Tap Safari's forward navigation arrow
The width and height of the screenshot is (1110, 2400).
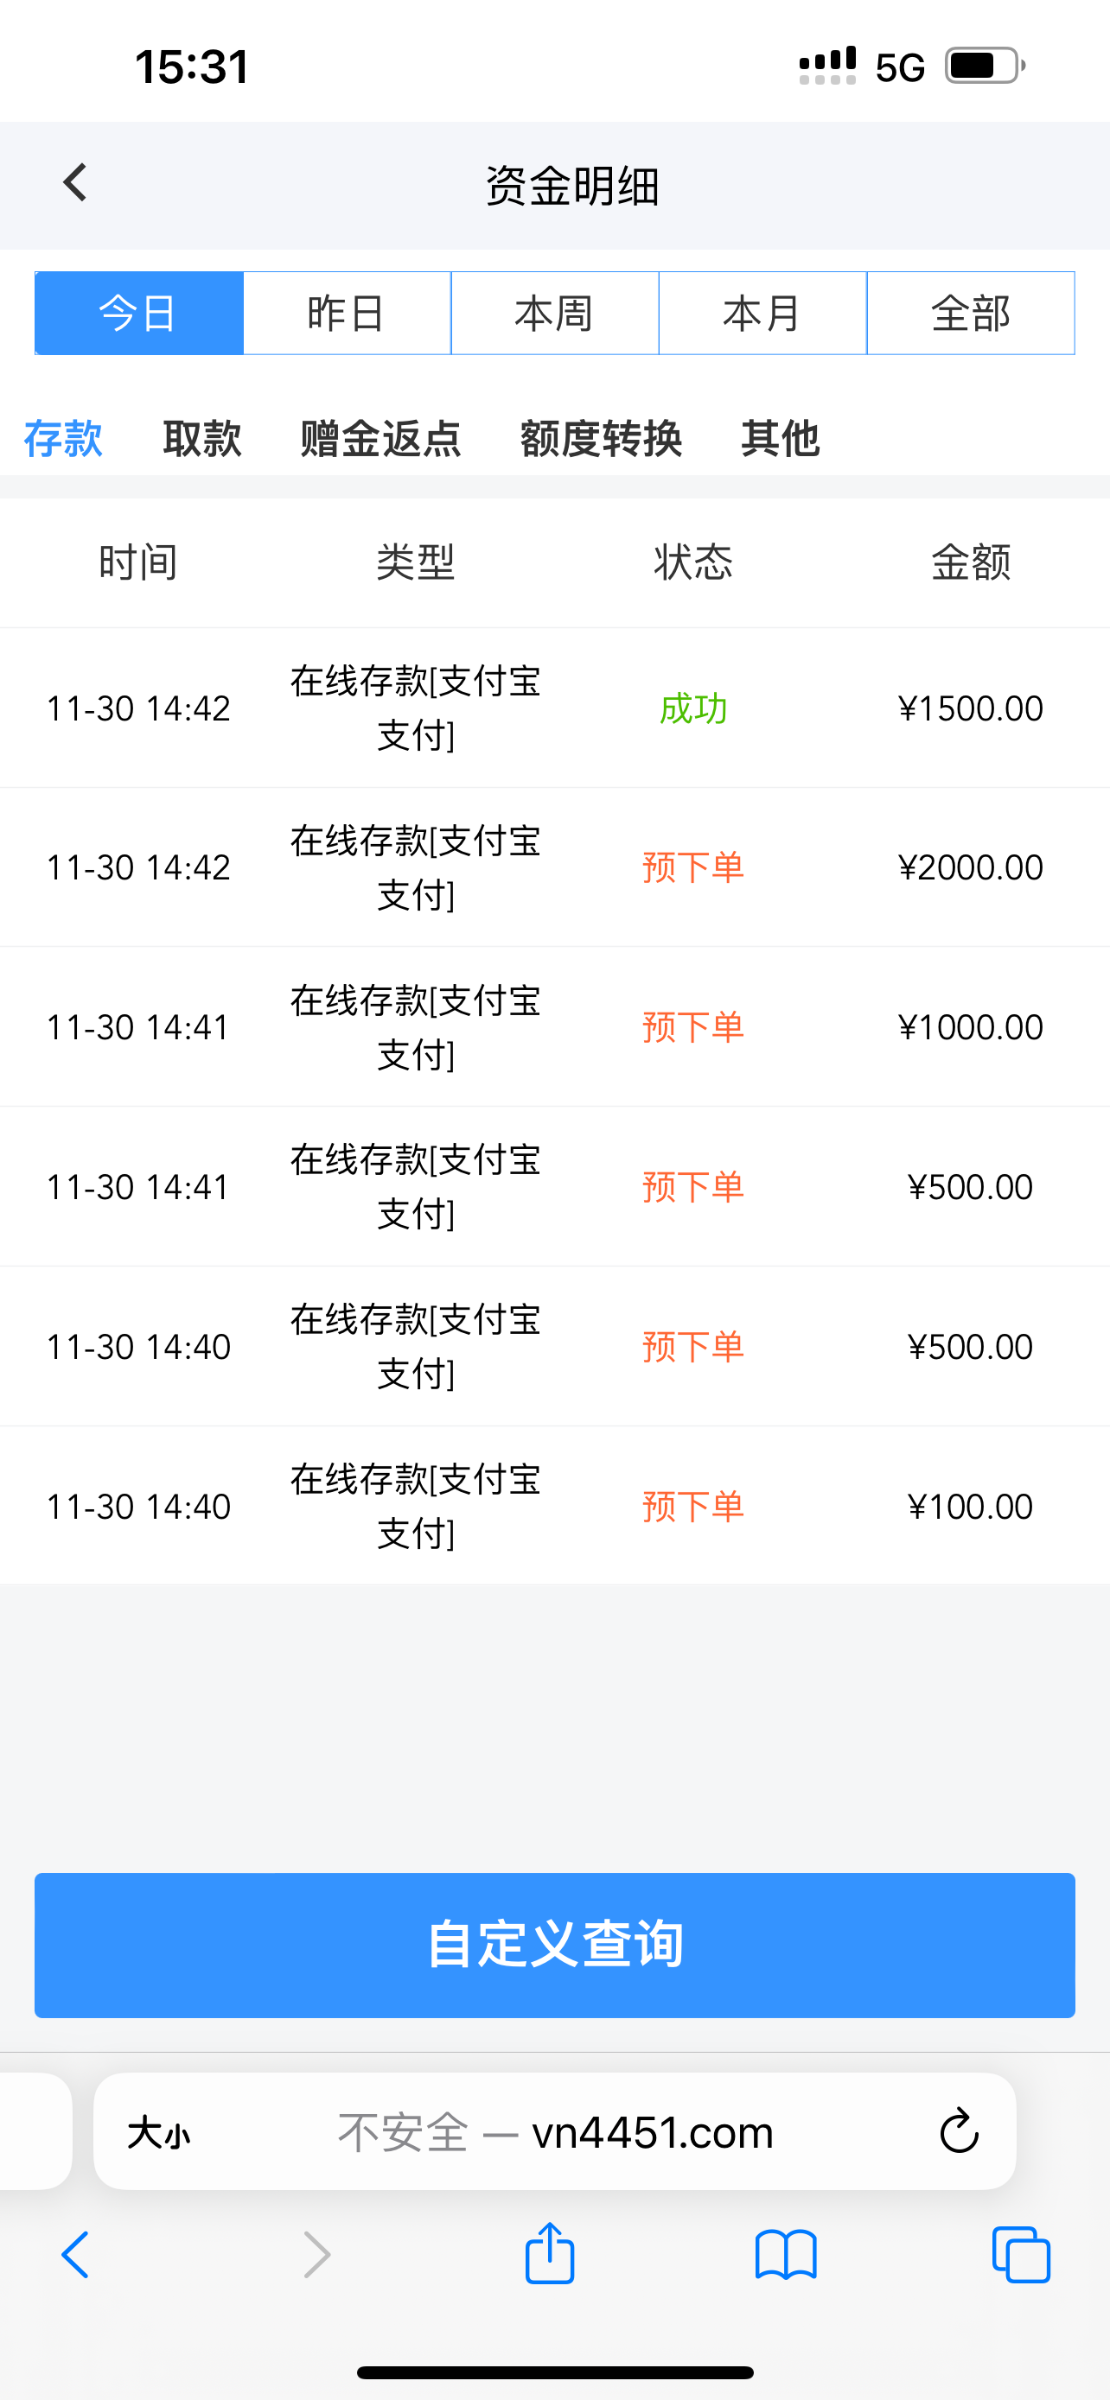click(x=316, y=2255)
